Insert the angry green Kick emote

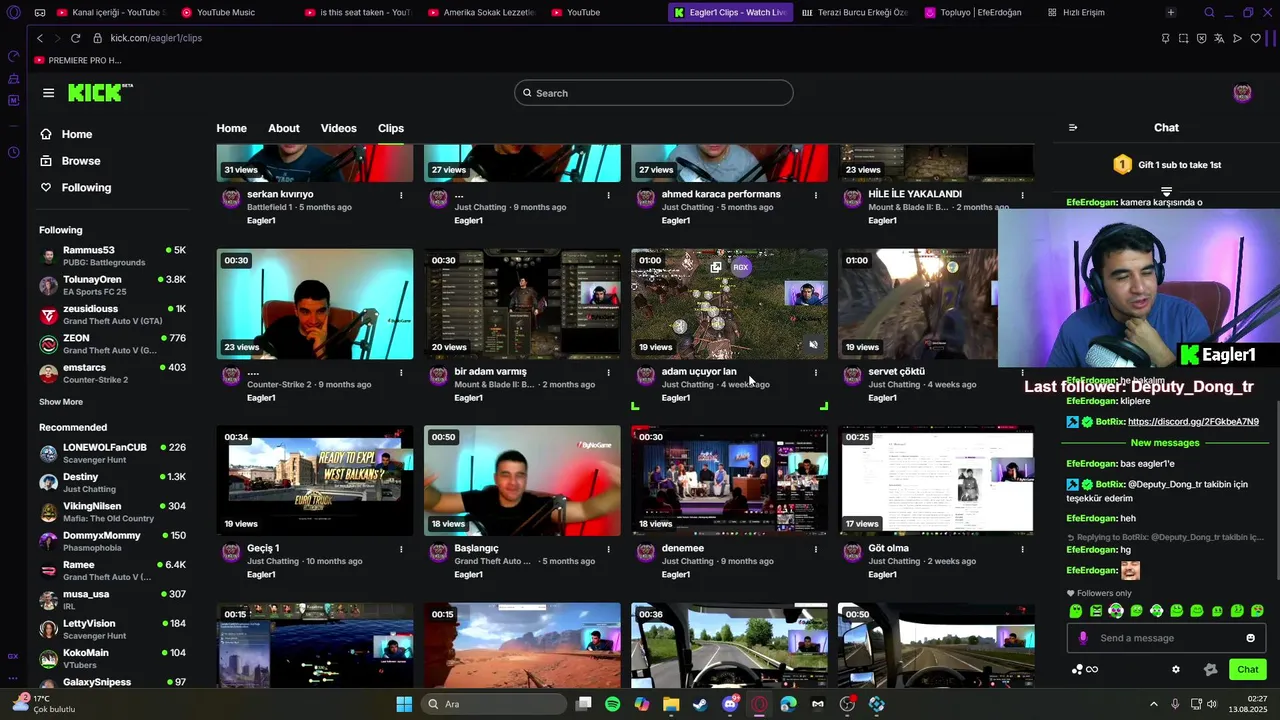(1096, 610)
